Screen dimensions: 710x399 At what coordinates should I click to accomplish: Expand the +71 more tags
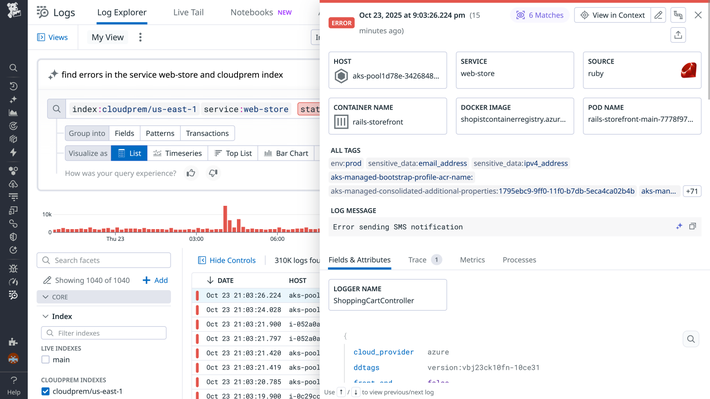click(692, 191)
